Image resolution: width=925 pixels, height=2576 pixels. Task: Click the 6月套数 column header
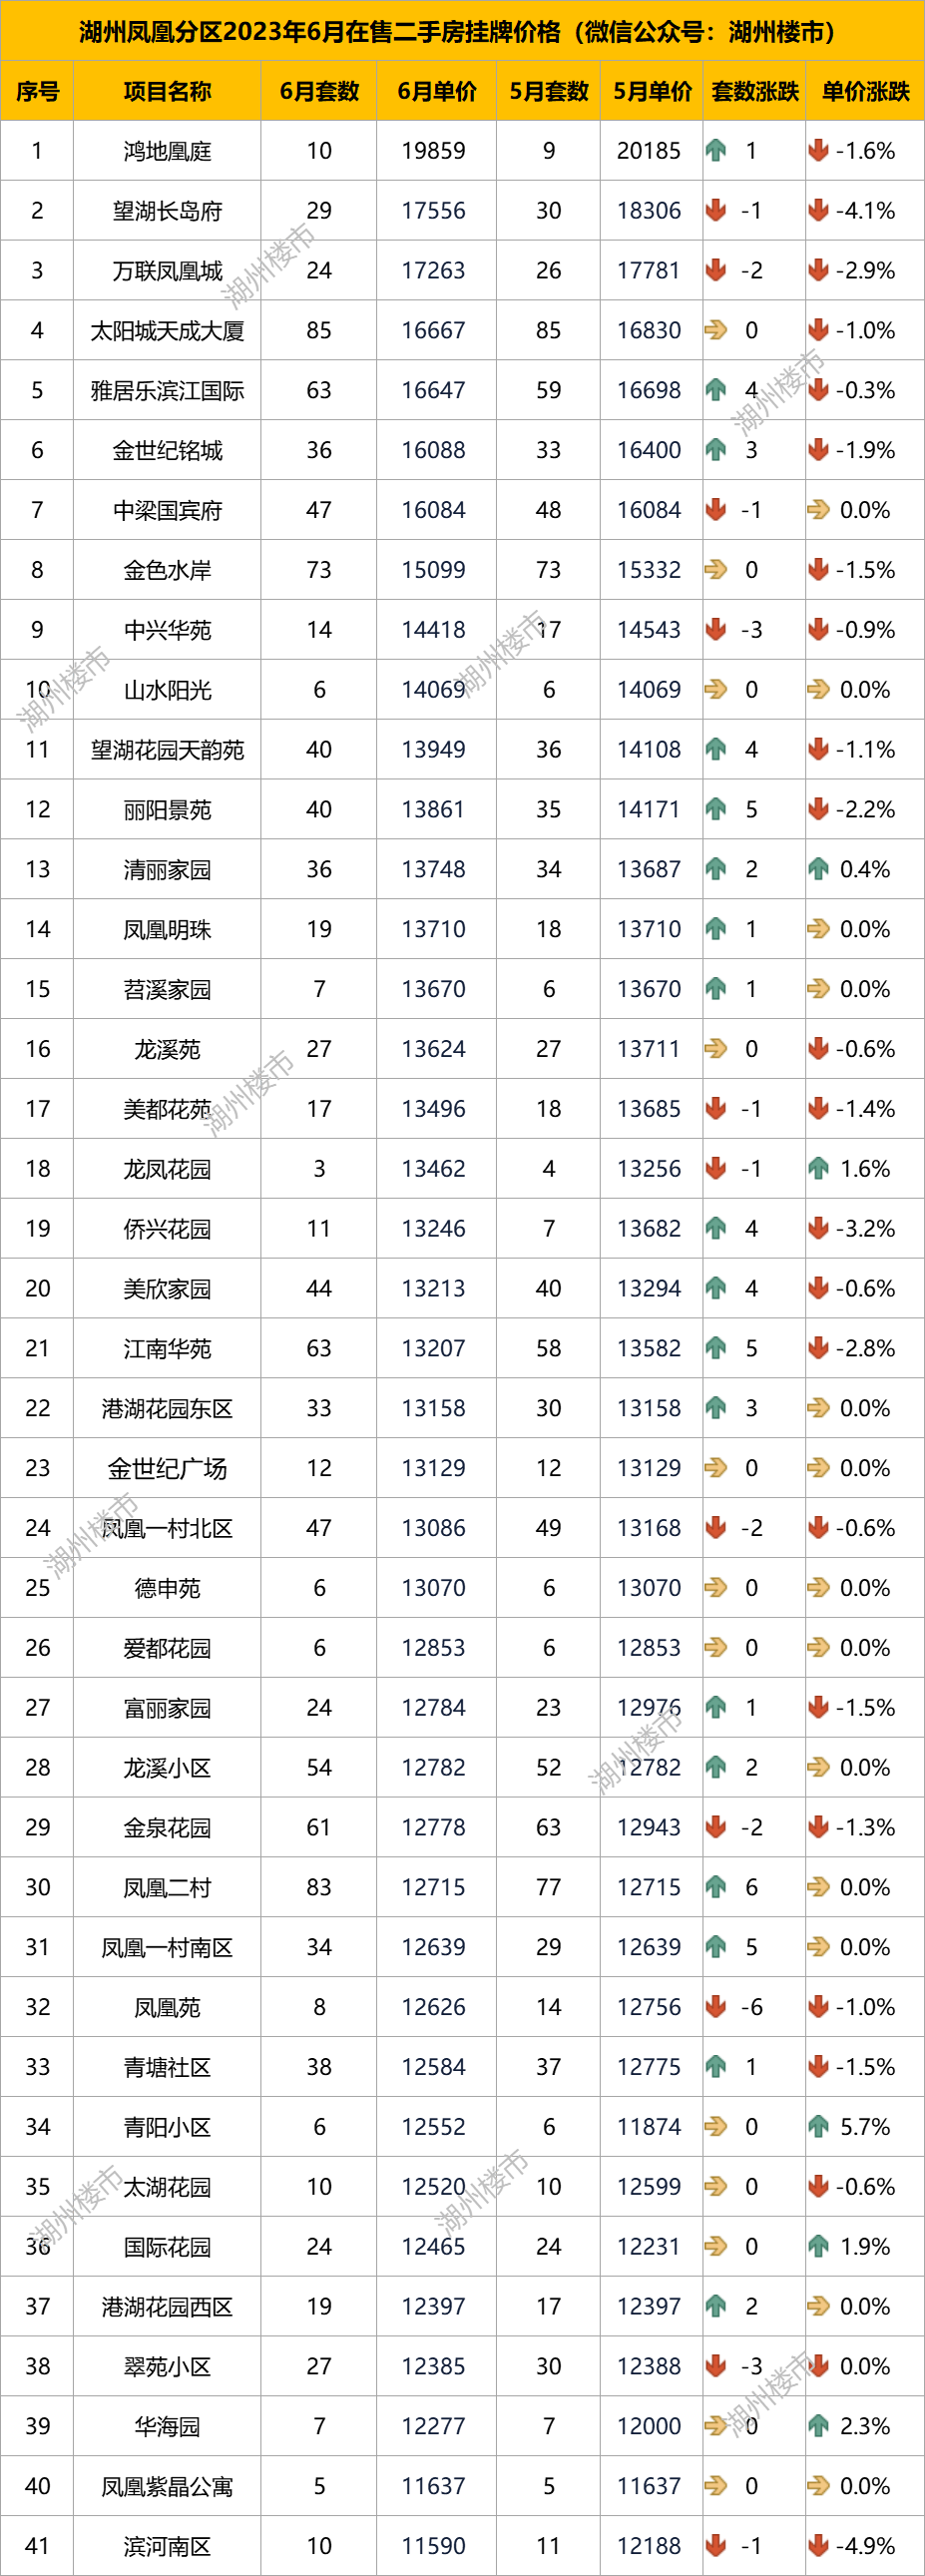319,92
